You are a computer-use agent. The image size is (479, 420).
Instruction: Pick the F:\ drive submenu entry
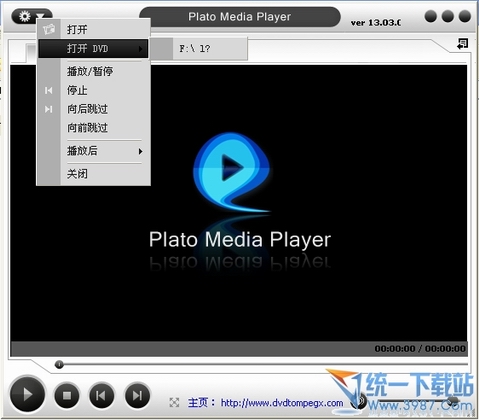198,49
